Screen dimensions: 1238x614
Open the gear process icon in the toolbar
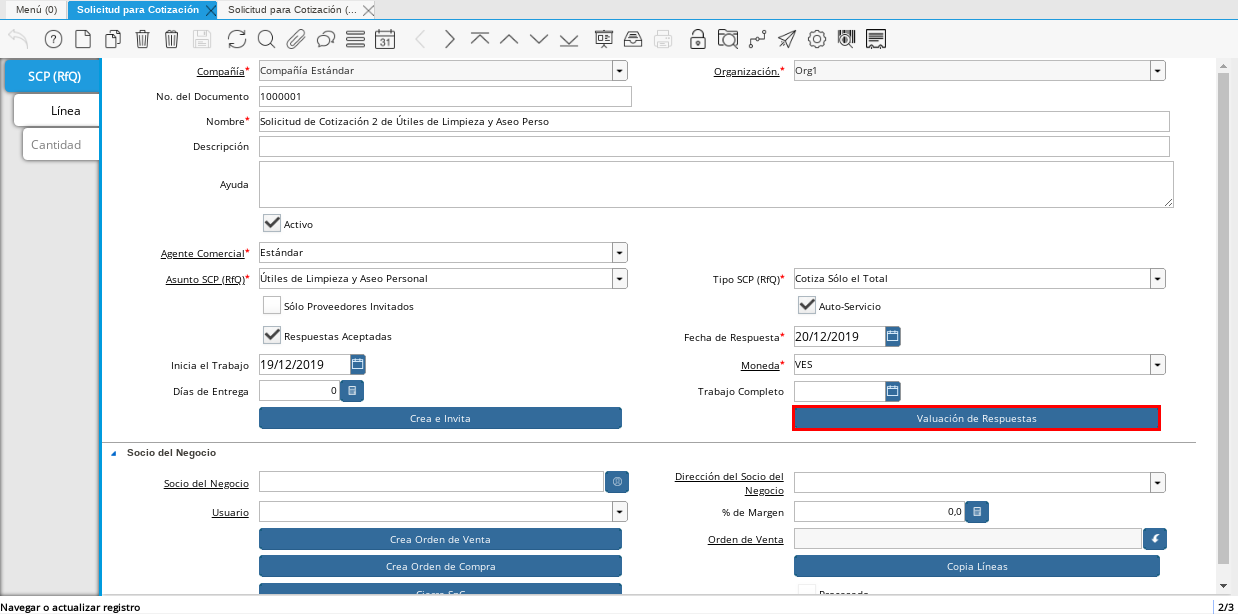[817, 39]
